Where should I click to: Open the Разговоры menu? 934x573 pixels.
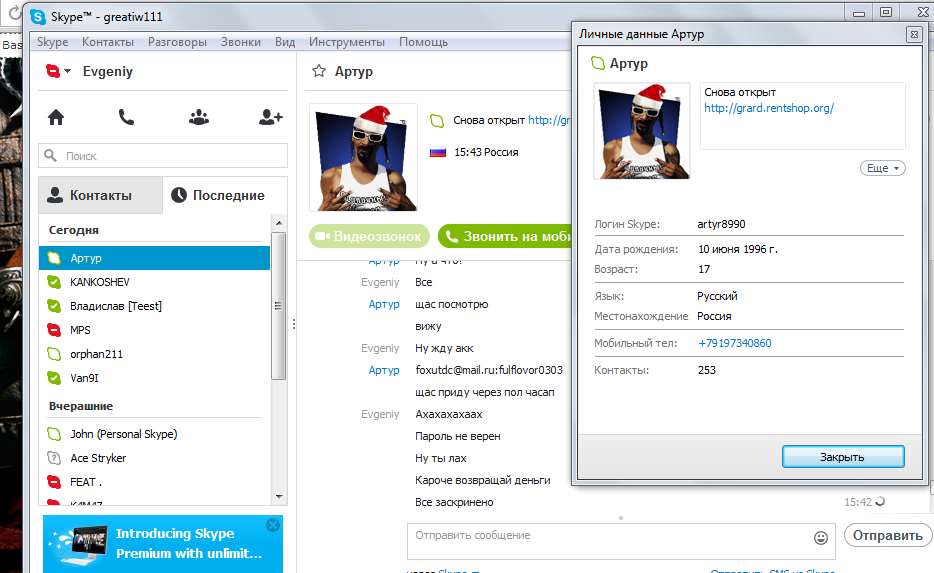[178, 42]
